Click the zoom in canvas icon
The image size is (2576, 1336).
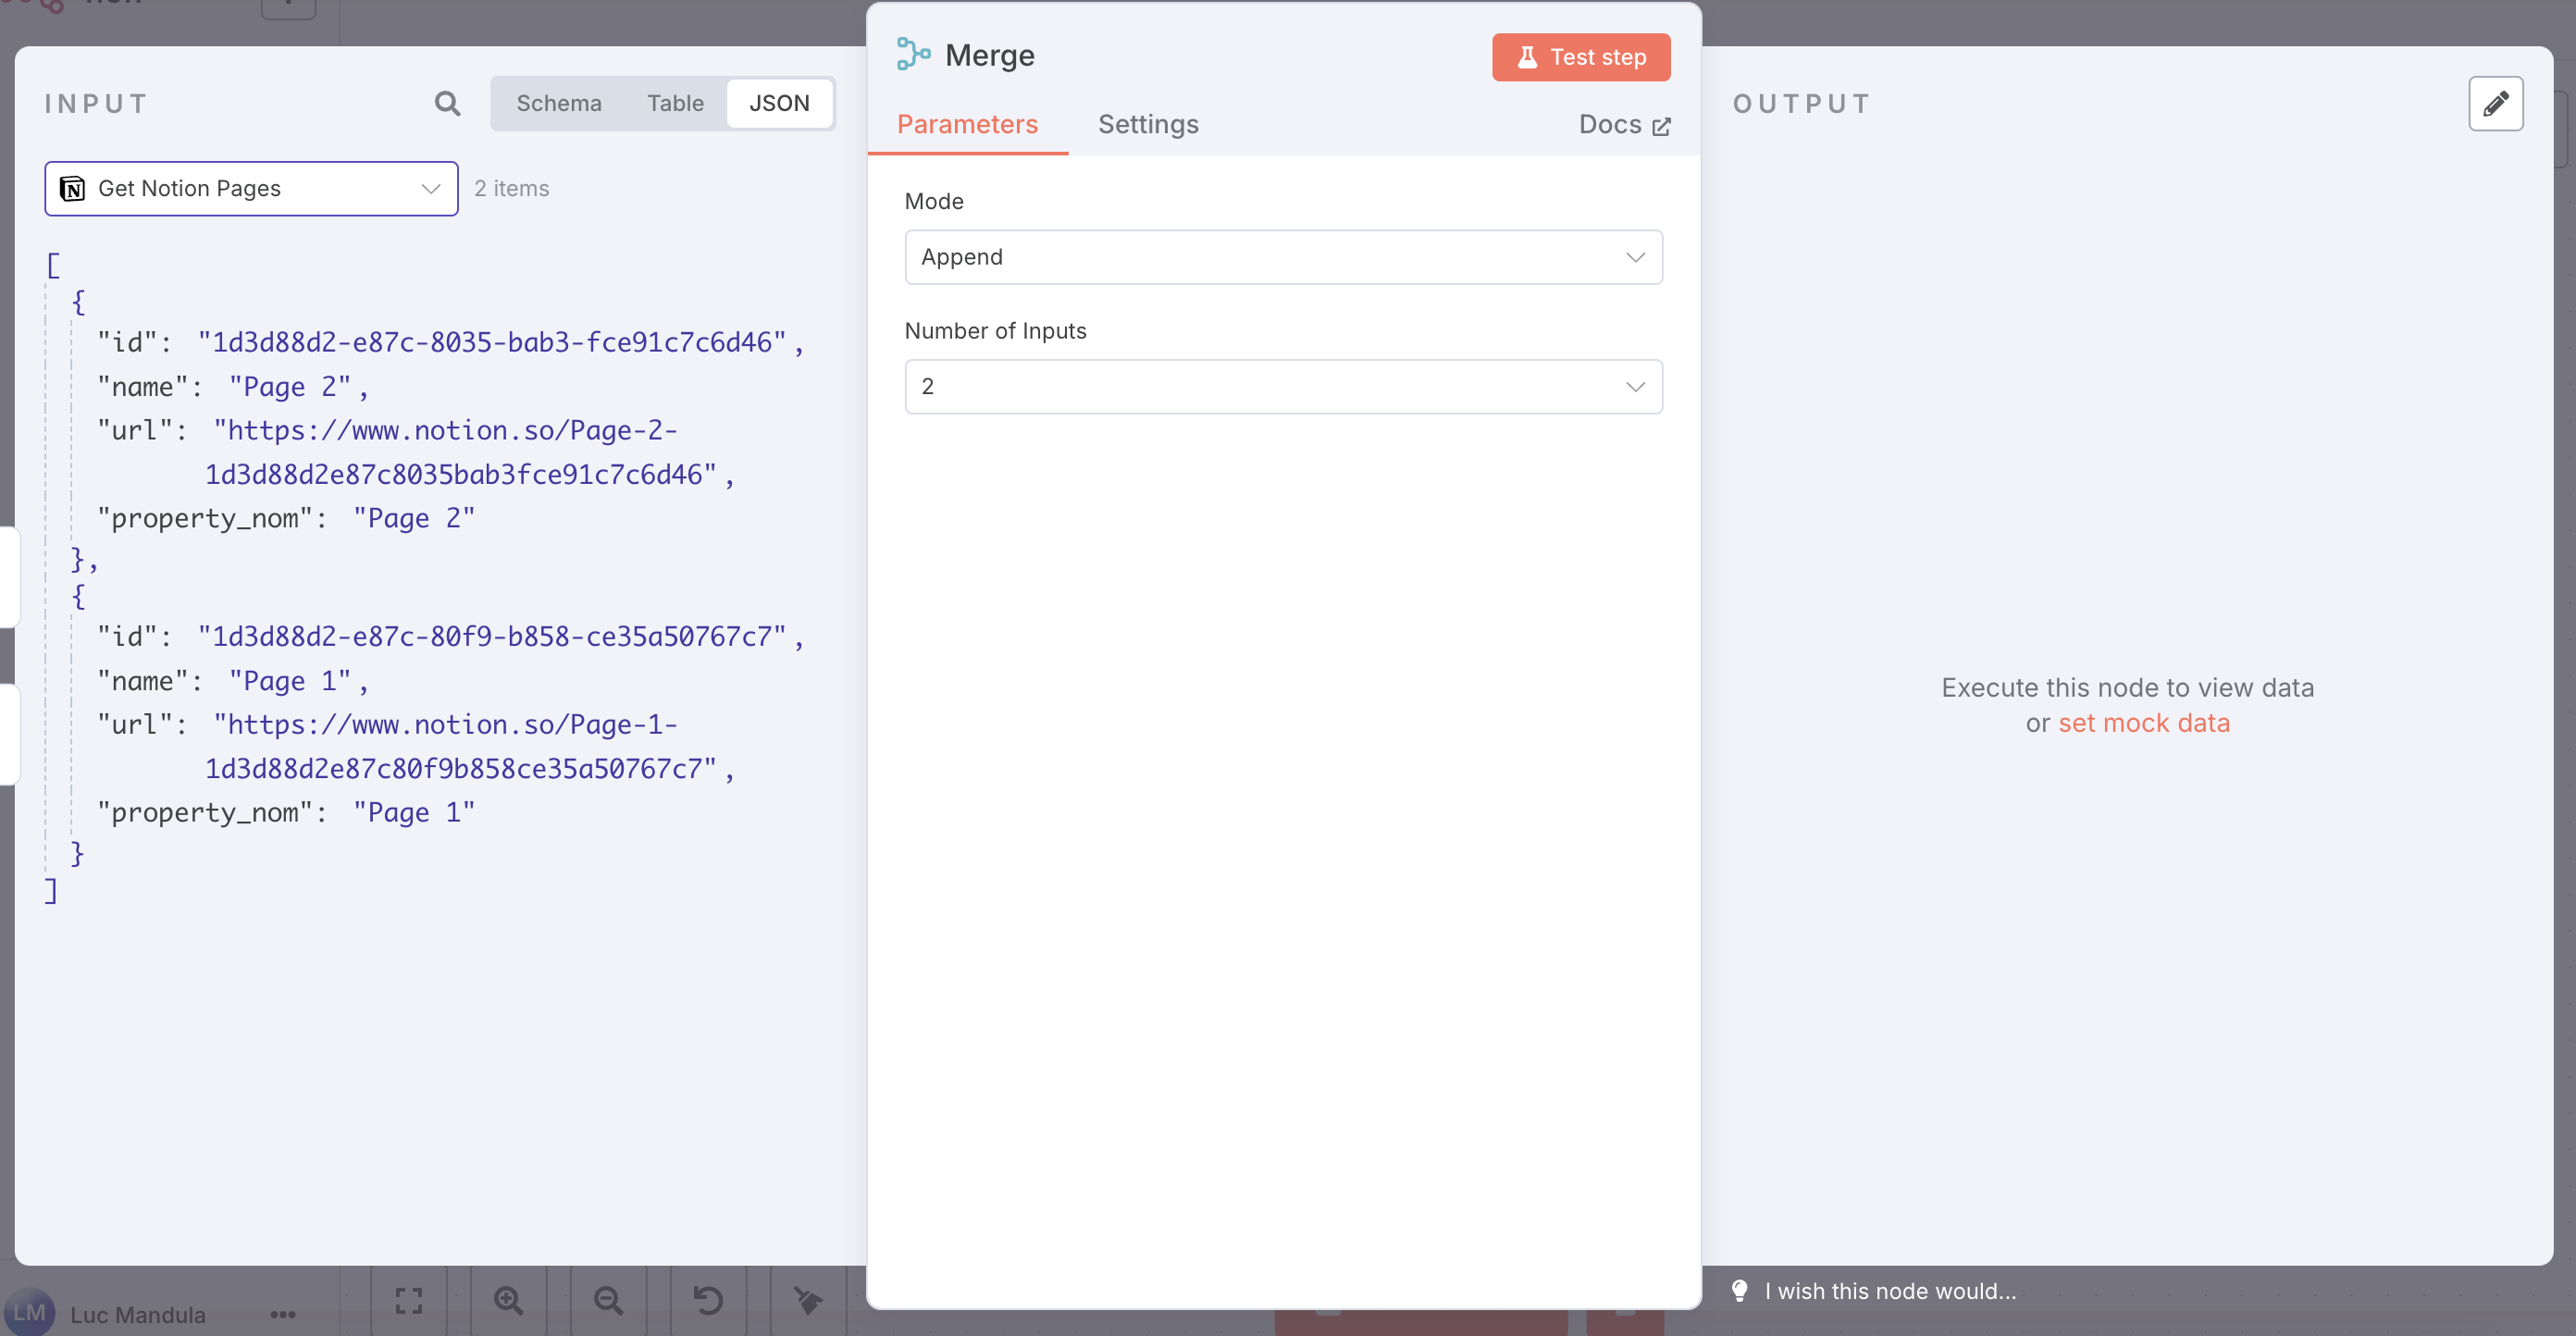(x=509, y=1300)
